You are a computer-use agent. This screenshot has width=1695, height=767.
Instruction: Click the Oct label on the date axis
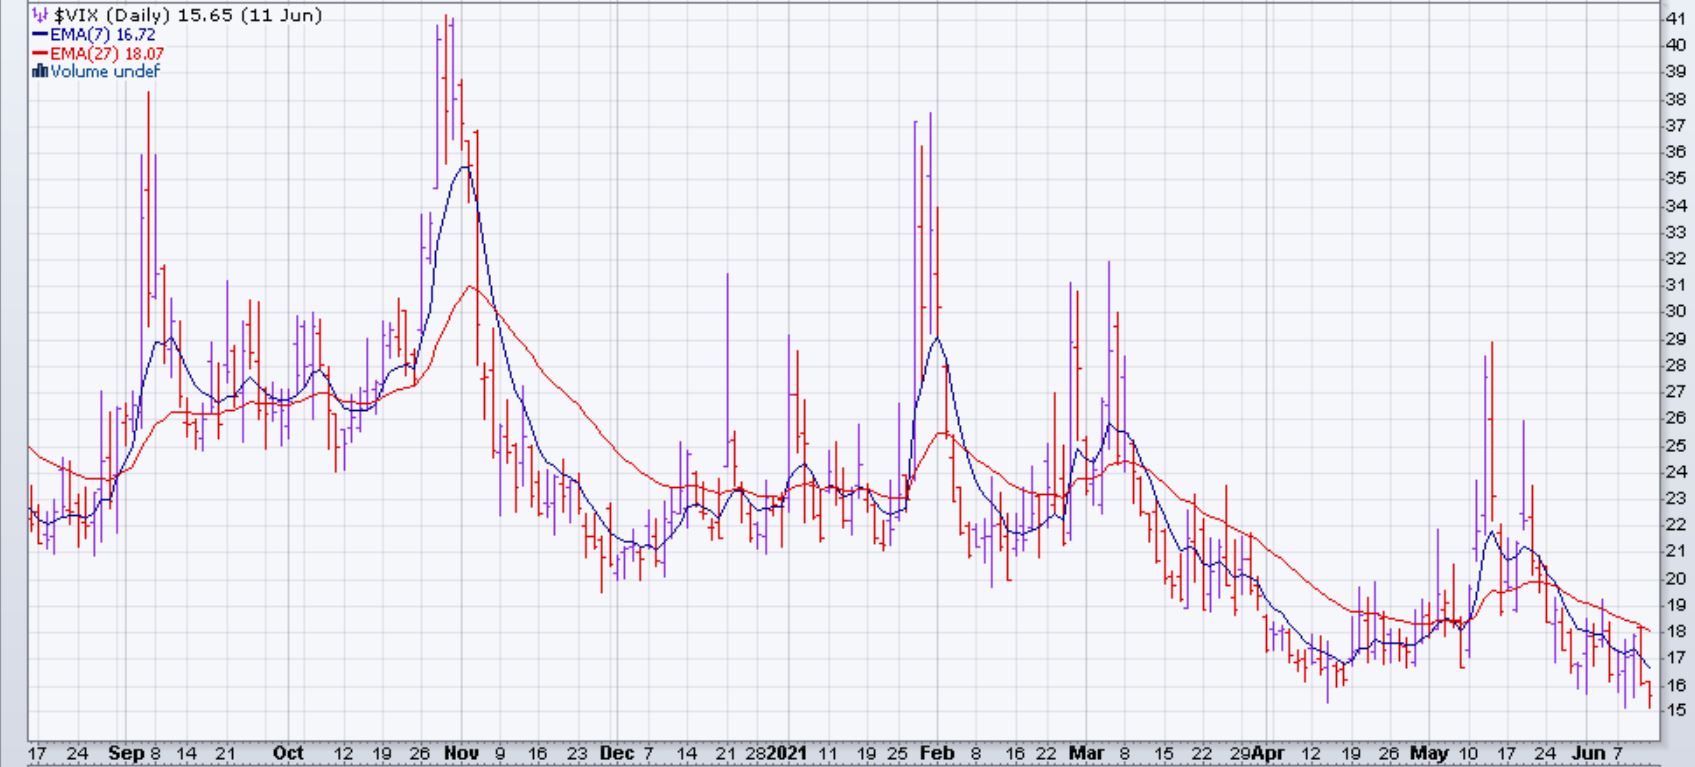coord(288,753)
